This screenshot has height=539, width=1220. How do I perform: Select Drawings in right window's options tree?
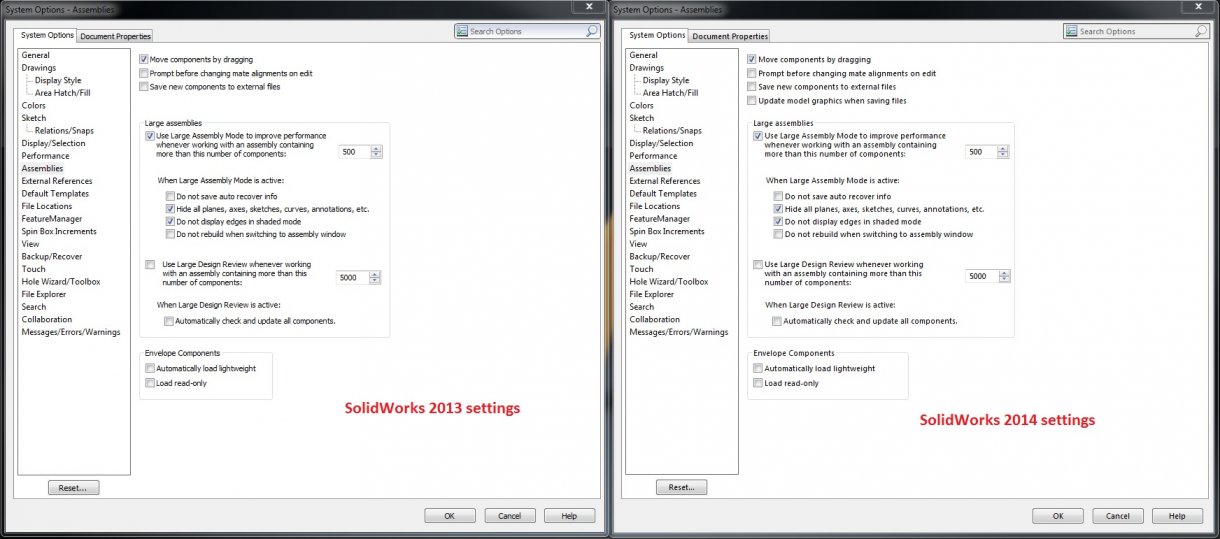click(646, 68)
